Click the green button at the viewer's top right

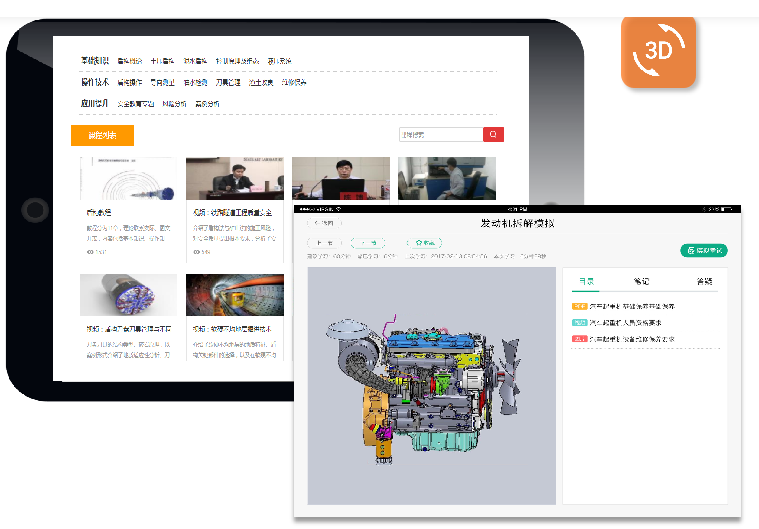point(703,250)
